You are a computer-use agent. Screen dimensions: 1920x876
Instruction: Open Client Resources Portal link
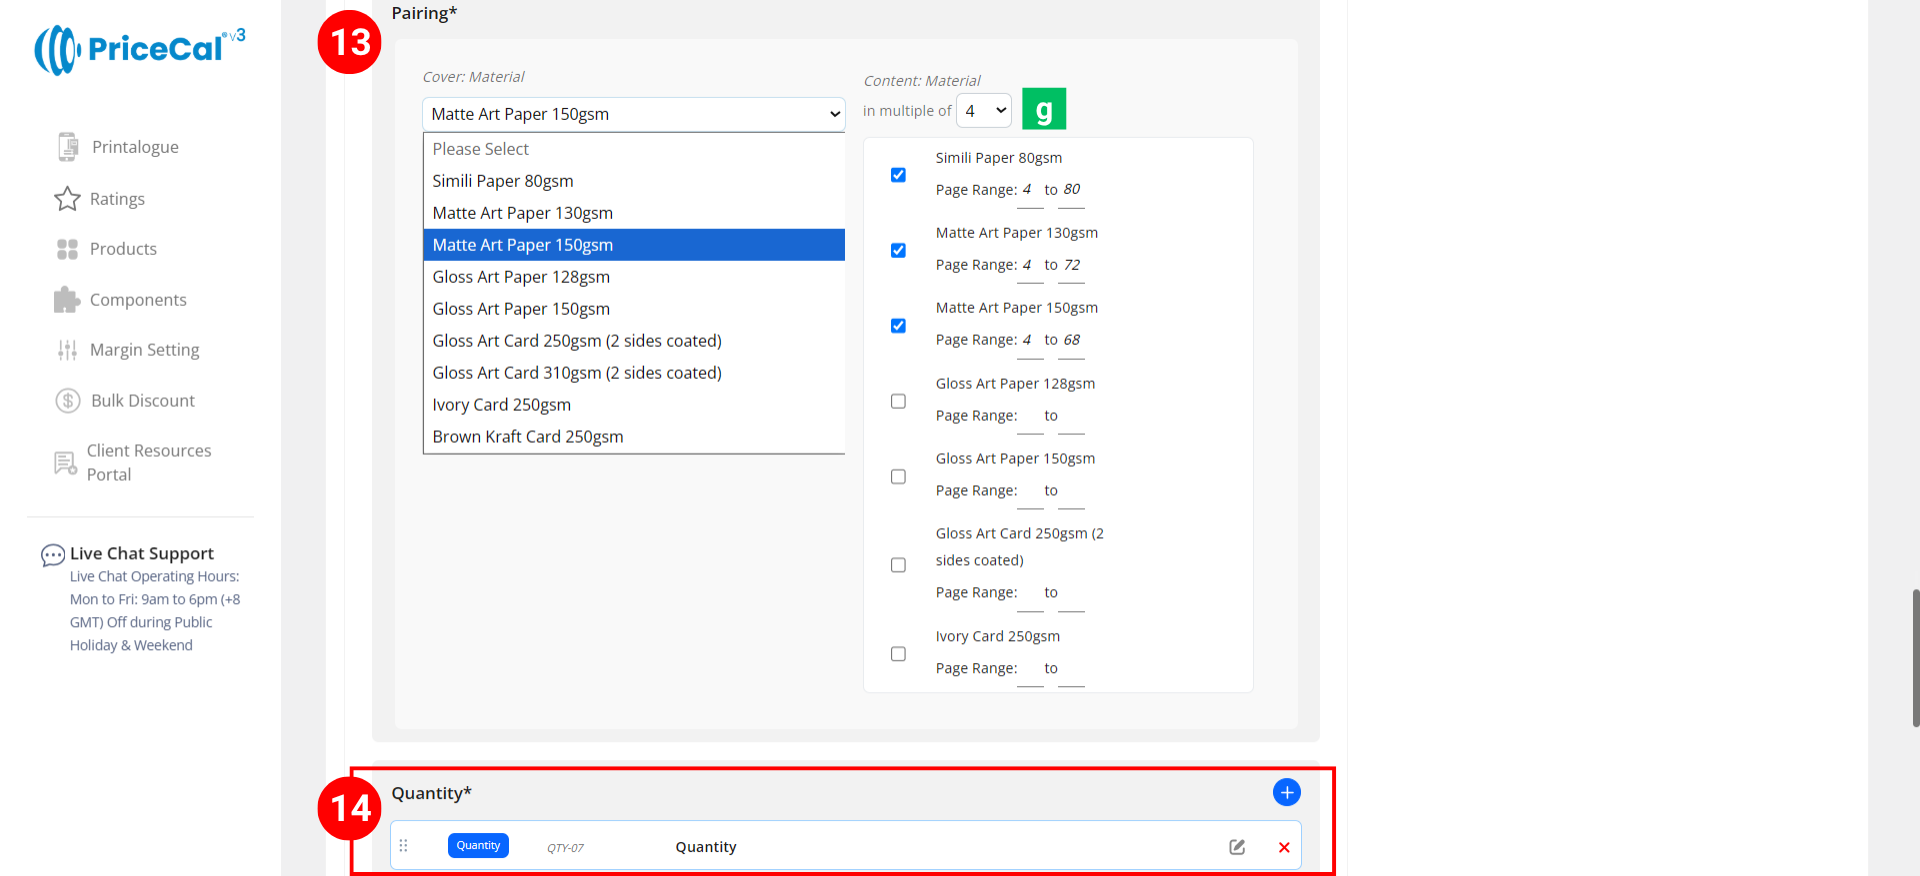pyautogui.click(x=148, y=462)
